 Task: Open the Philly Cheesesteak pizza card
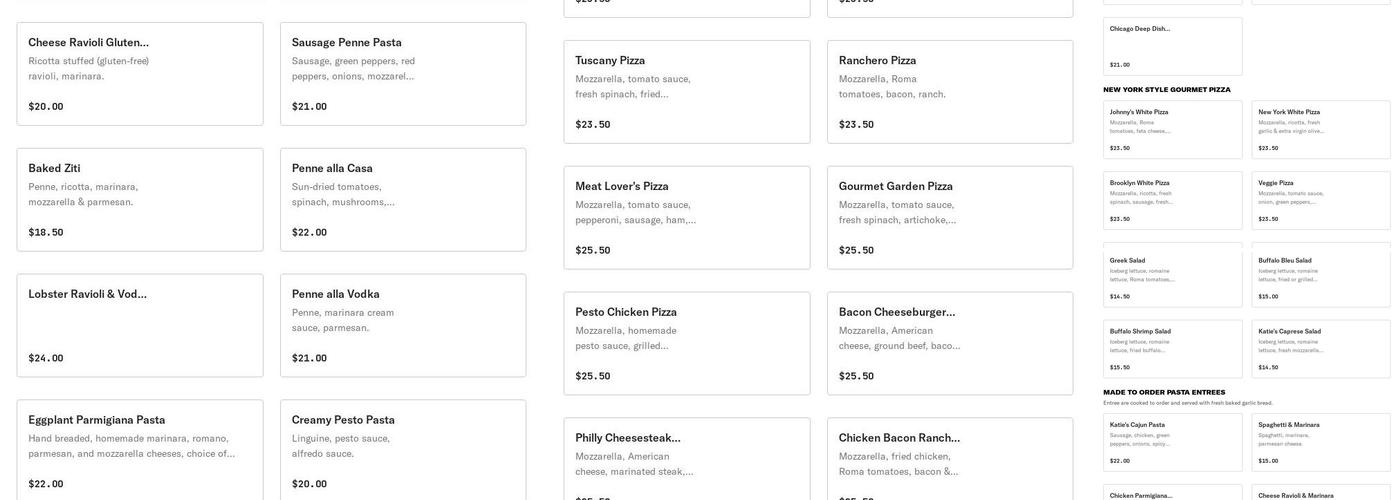tap(687, 460)
